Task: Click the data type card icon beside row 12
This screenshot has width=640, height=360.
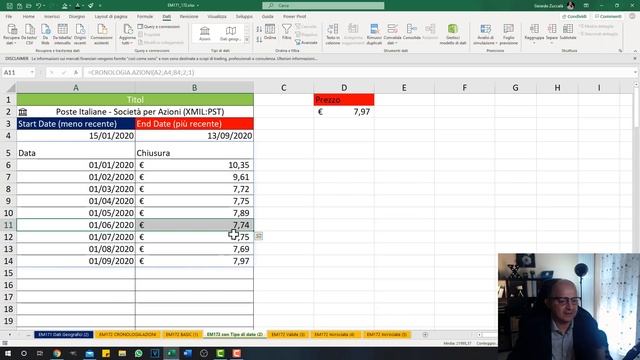Action: [x=259, y=236]
